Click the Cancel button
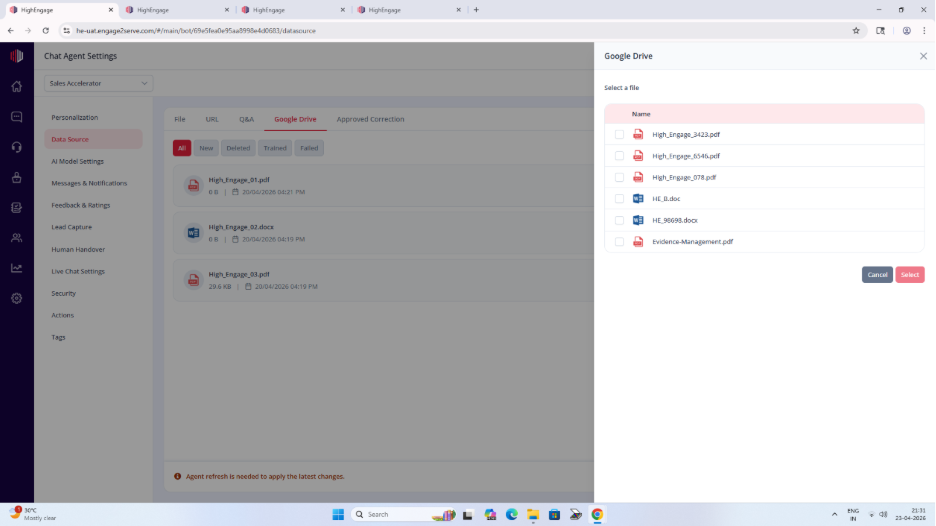 click(x=877, y=275)
